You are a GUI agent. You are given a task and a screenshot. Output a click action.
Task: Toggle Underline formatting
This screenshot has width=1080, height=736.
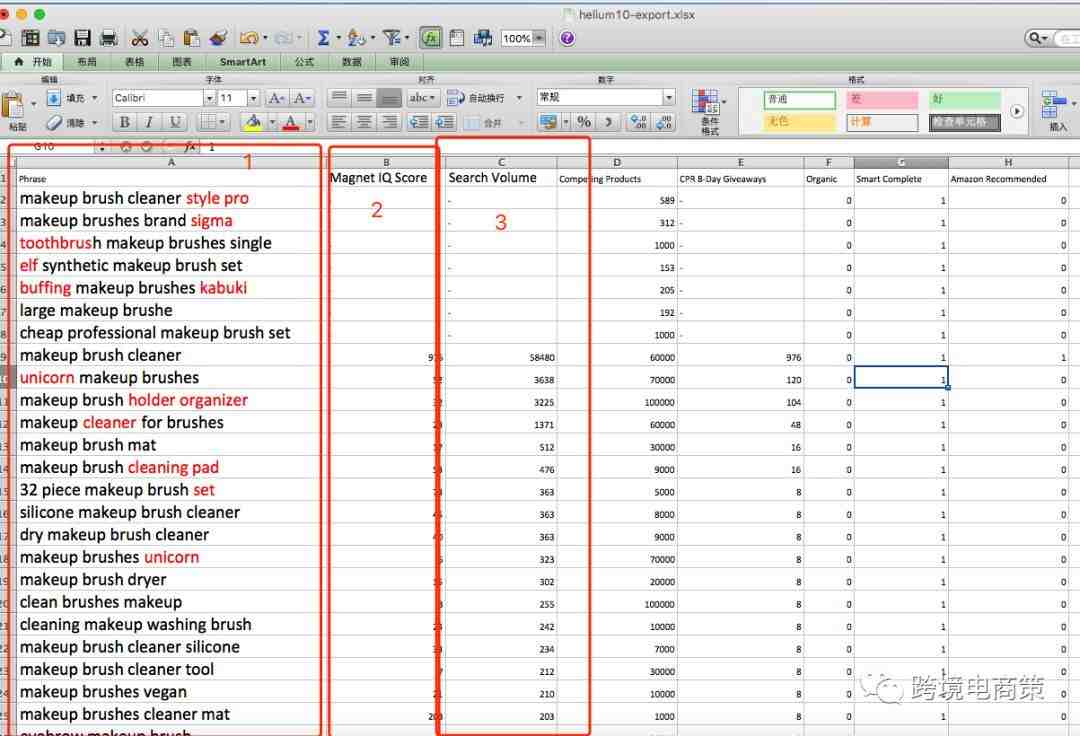[175, 123]
